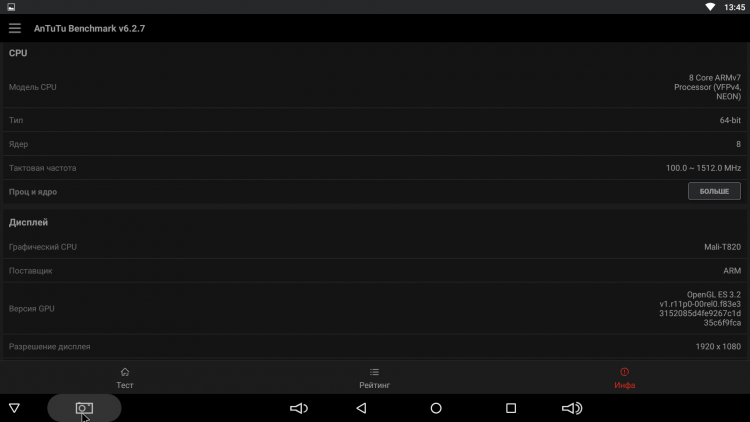This screenshot has width=750, height=422.
Task: Select the Тактовая частота row
Action: [x=375, y=168]
